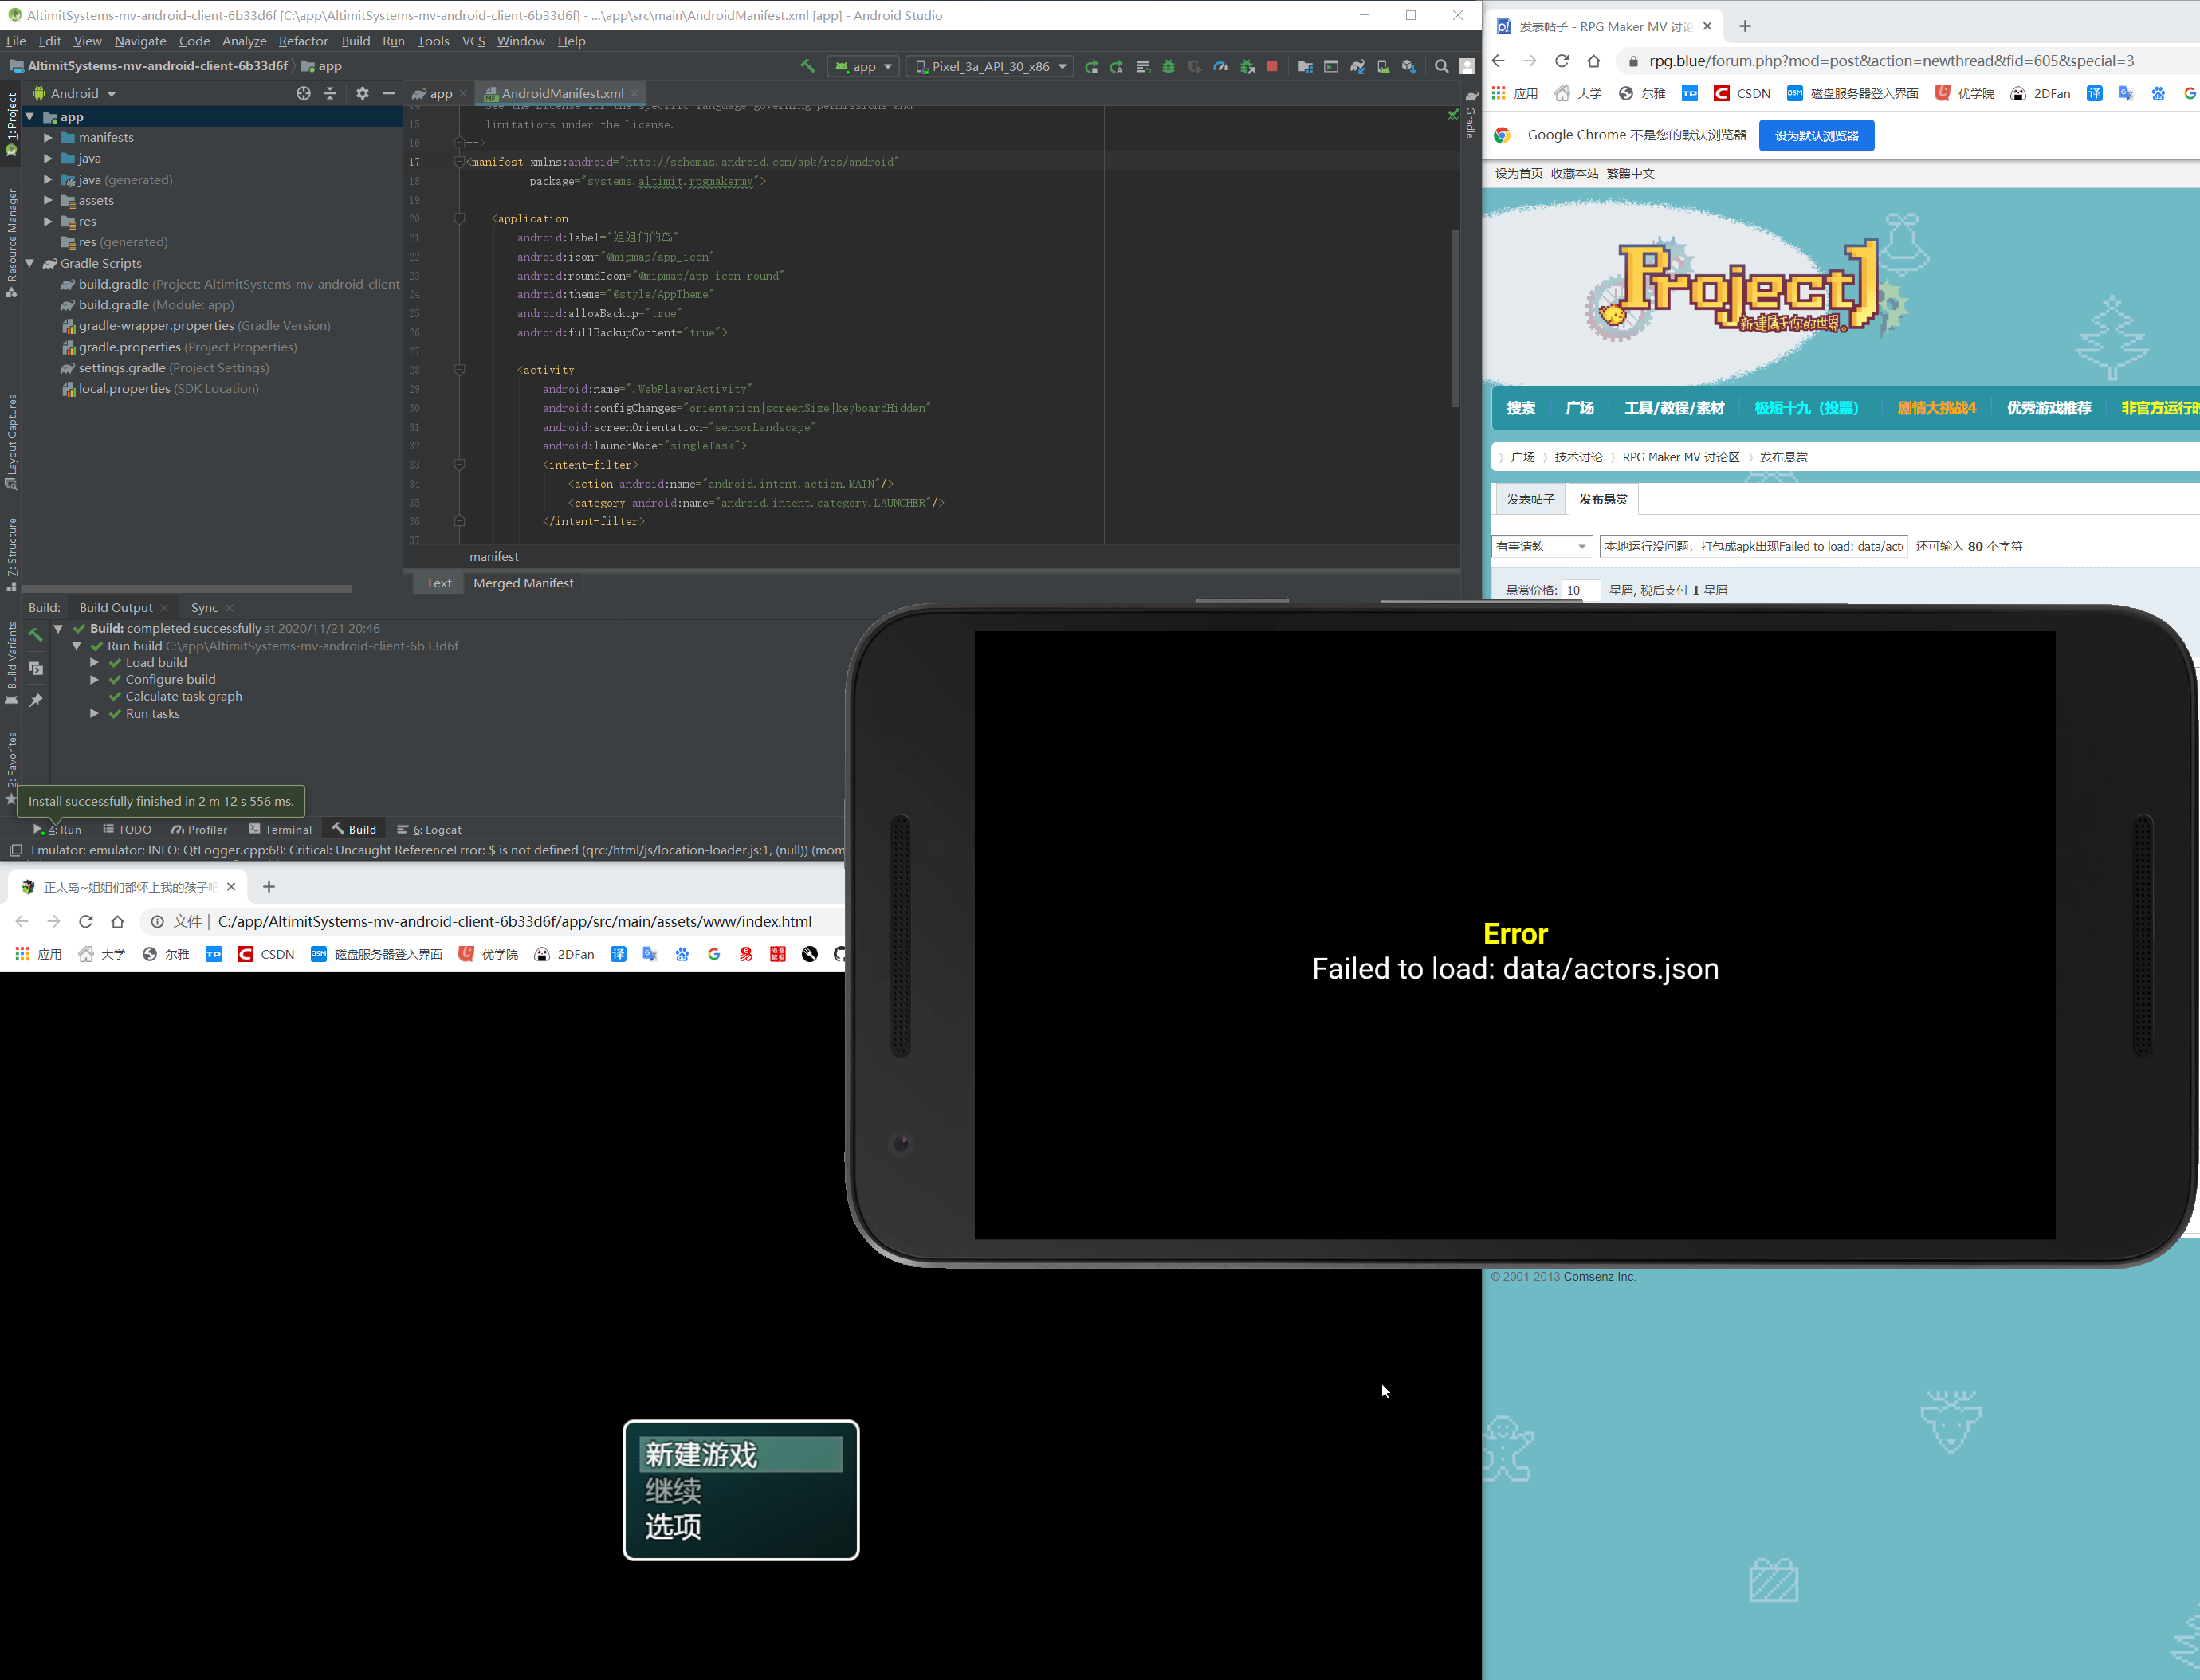Open the VCS menu
The width and height of the screenshot is (2200, 1680).
pos(473,41)
